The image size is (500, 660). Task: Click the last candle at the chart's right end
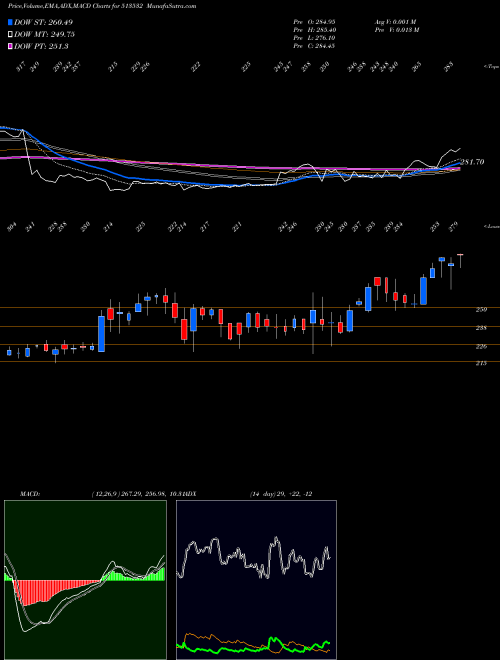[x=460, y=261]
